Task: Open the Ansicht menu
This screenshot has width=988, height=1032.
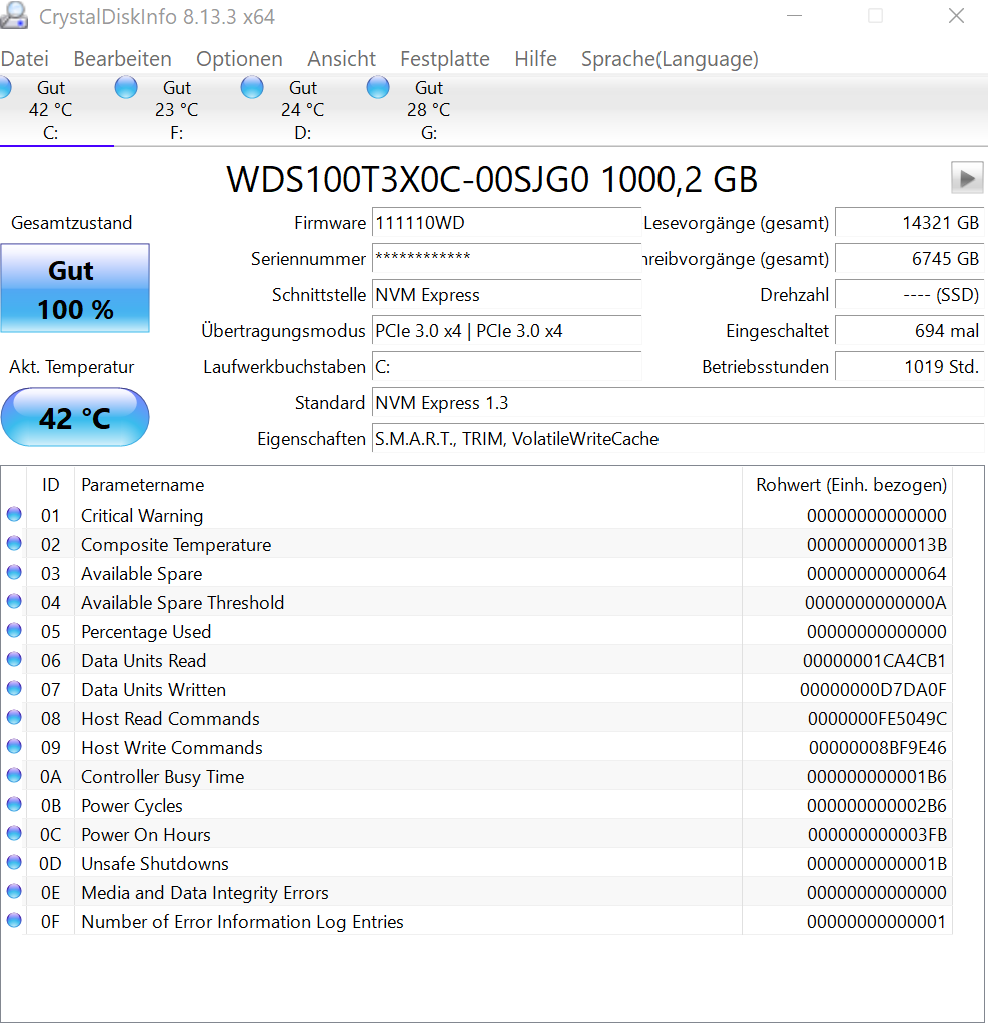Action: tap(341, 59)
